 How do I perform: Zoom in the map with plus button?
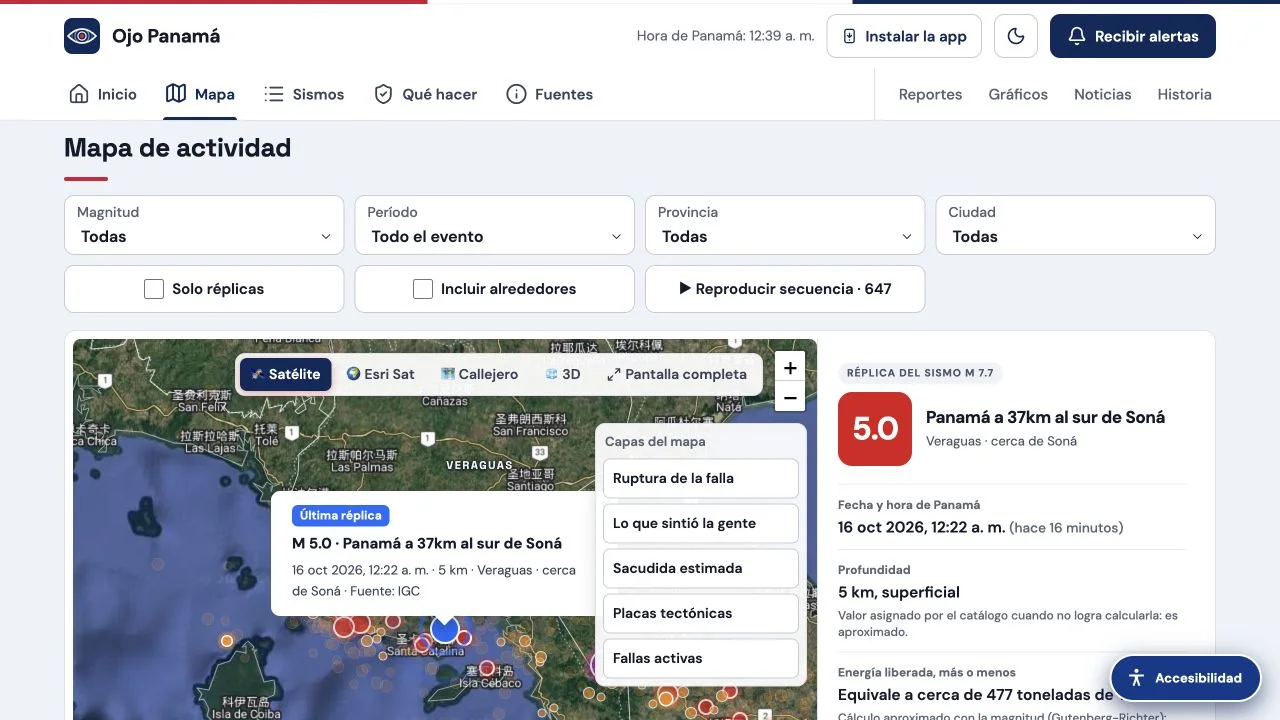pos(790,368)
